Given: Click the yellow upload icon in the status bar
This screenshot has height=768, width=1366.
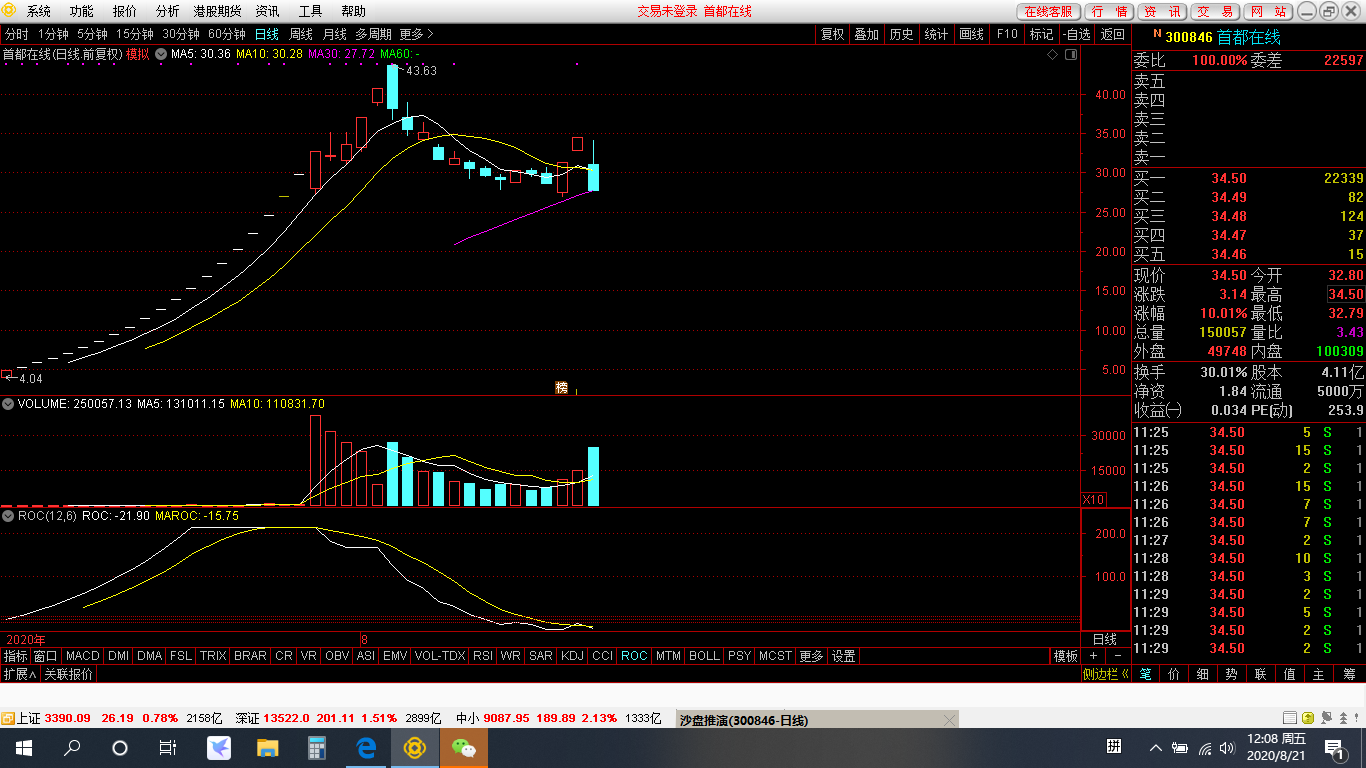Looking at the screenshot, I should point(1307,718).
